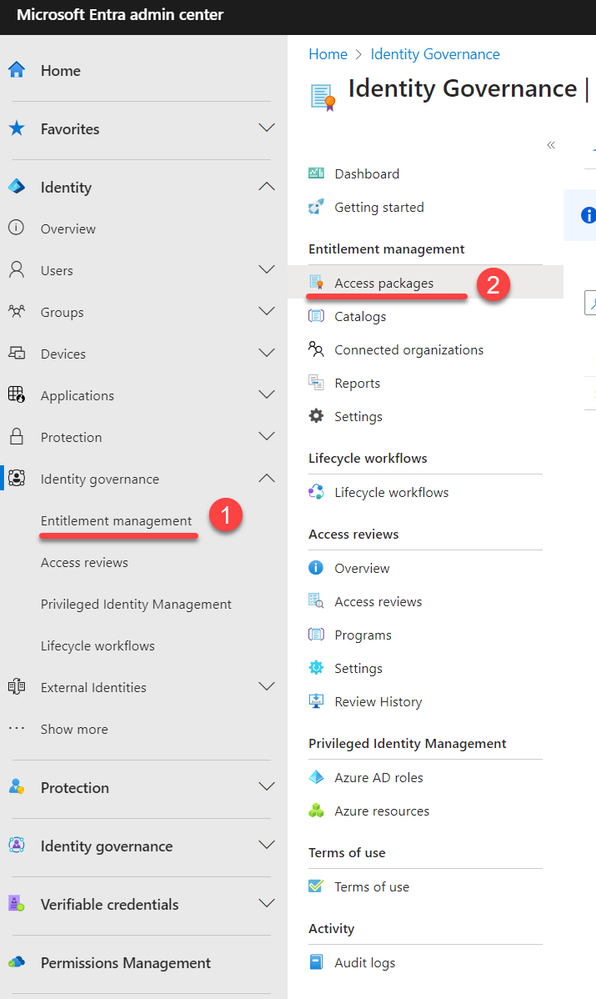Click the Devices icon in sidebar
Viewport: 596px width, 999px height.
point(17,353)
